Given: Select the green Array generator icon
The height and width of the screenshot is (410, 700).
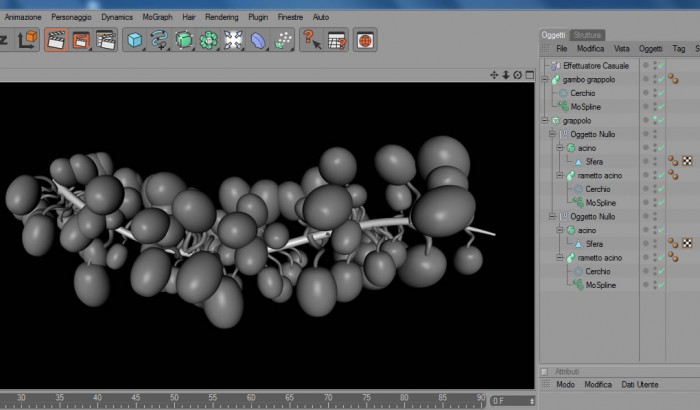Looking at the screenshot, I should 208,40.
